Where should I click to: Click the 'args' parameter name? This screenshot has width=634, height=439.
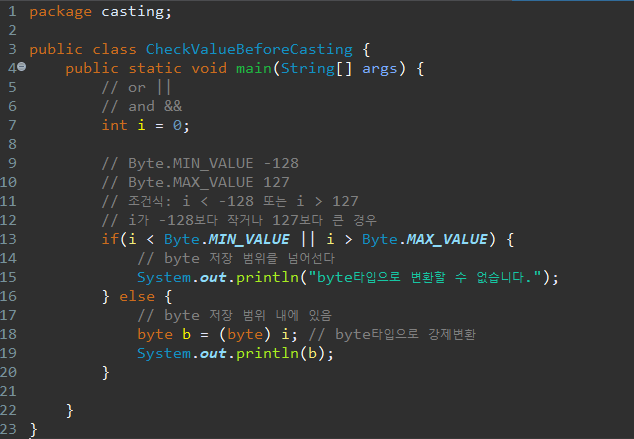(380, 69)
